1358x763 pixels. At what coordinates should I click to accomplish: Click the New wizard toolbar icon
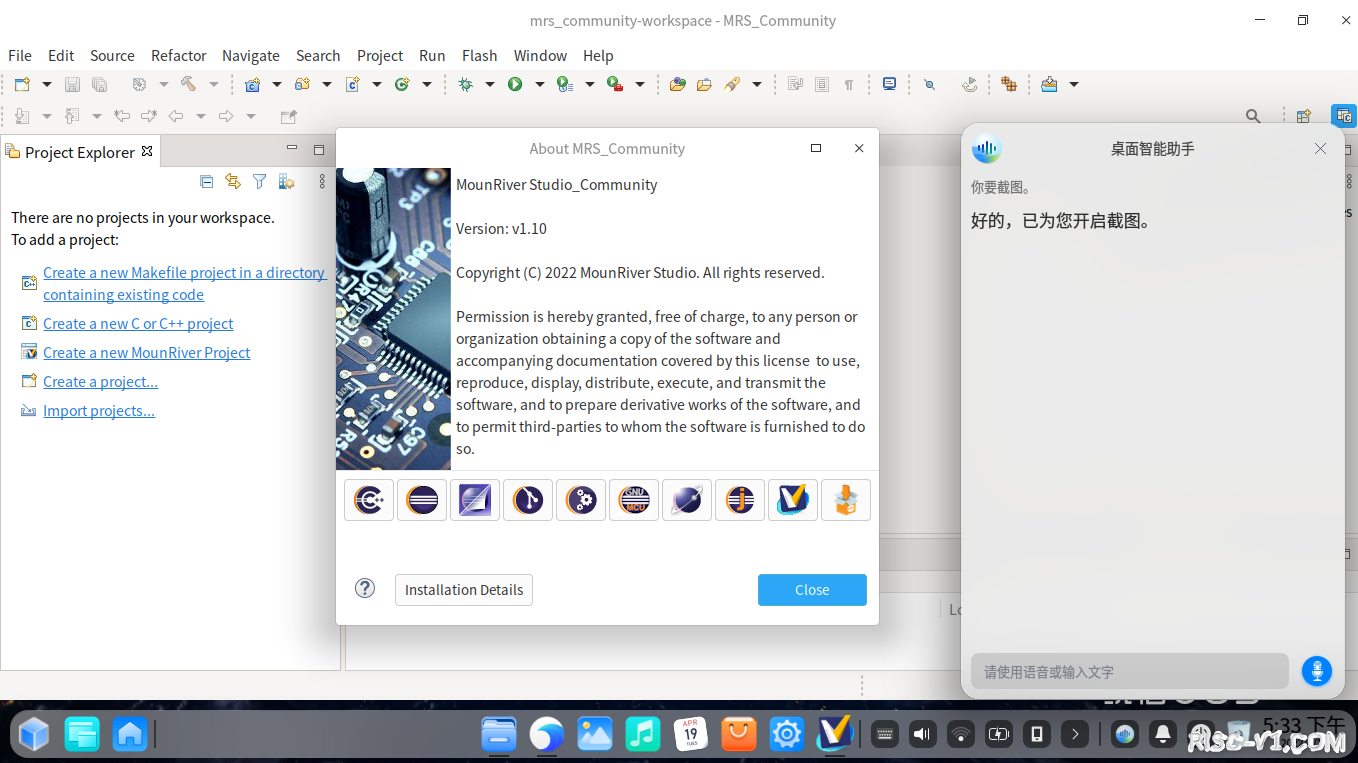coord(22,85)
